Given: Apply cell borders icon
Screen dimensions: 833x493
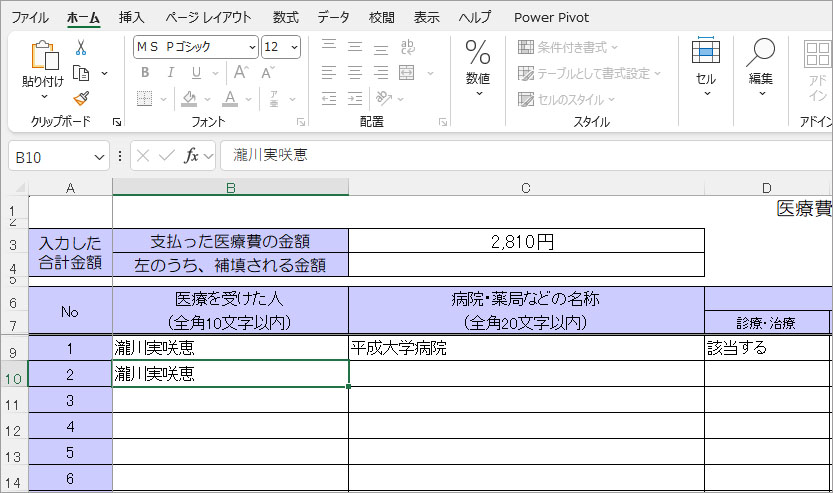Looking at the screenshot, I should point(144,98).
